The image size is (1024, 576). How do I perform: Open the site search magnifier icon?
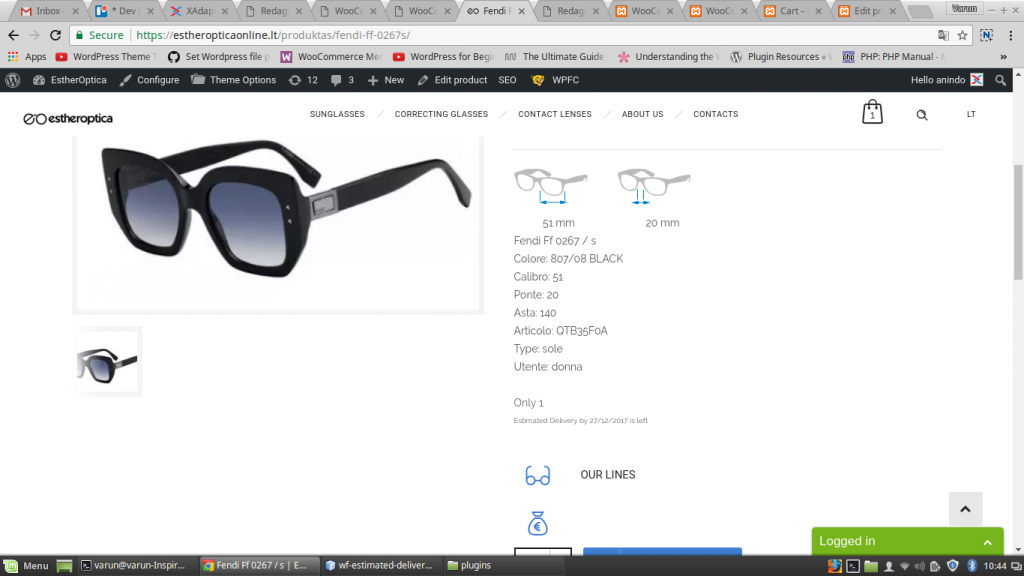tap(921, 115)
